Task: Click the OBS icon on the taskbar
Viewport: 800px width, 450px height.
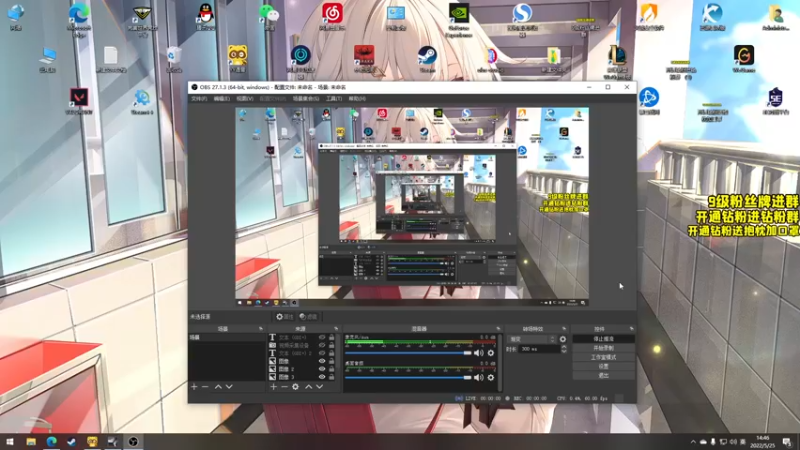Action: tap(133, 442)
